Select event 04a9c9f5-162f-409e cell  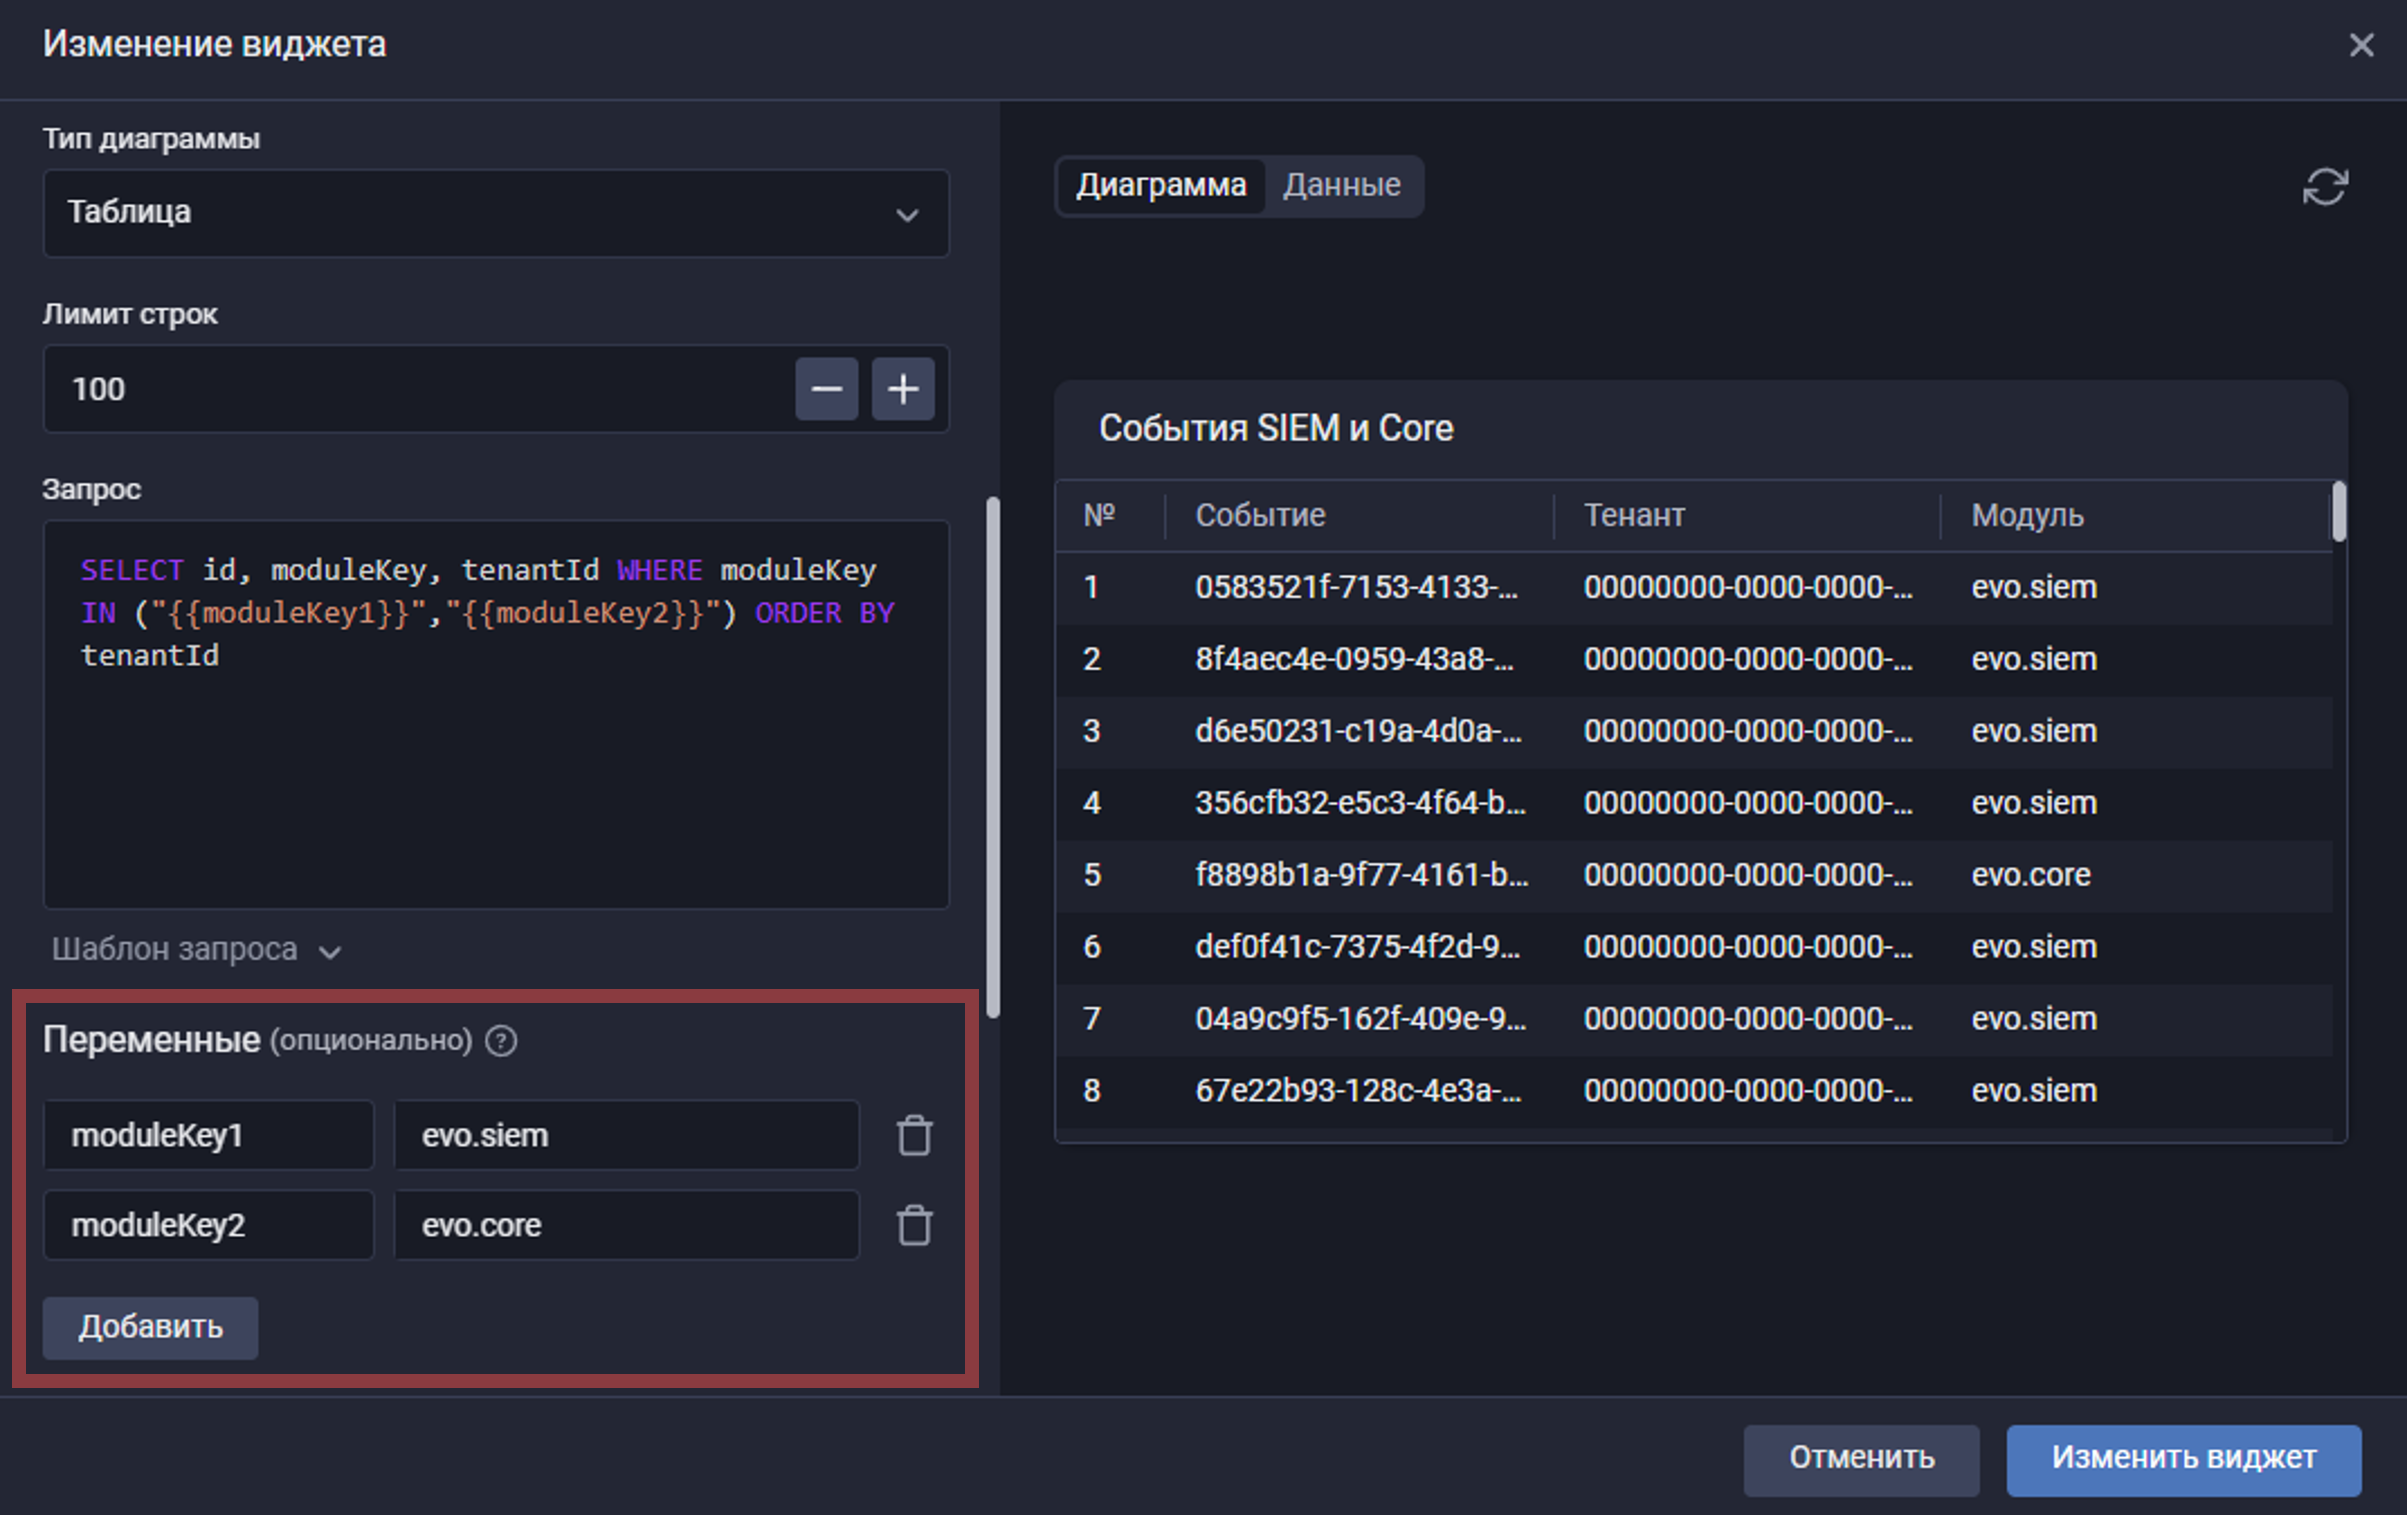click(1361, 1020)
